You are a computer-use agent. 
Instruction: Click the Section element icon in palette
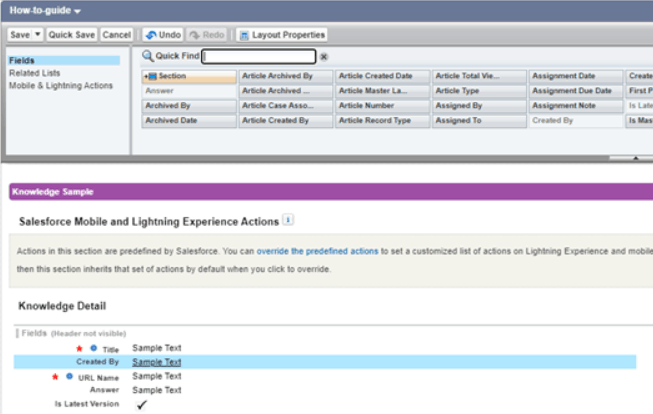[151, 76]
